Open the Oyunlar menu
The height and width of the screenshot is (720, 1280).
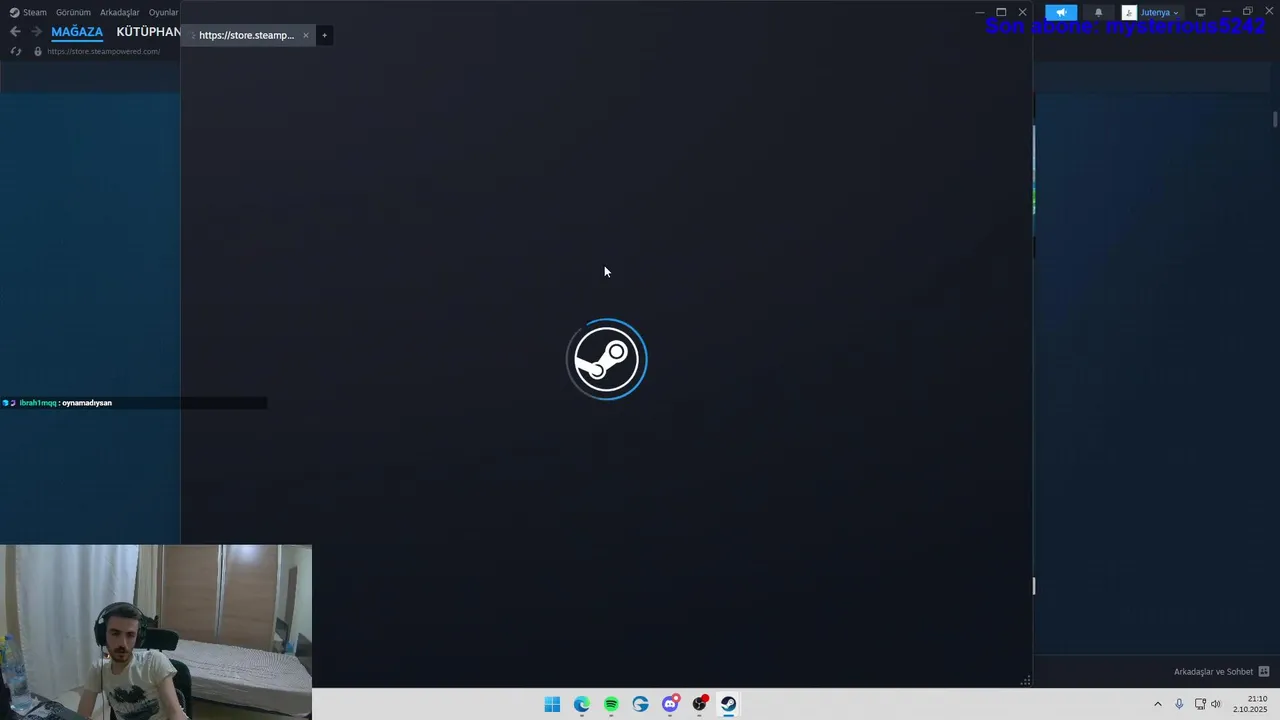pyautogui.click(x=164, y=12)
